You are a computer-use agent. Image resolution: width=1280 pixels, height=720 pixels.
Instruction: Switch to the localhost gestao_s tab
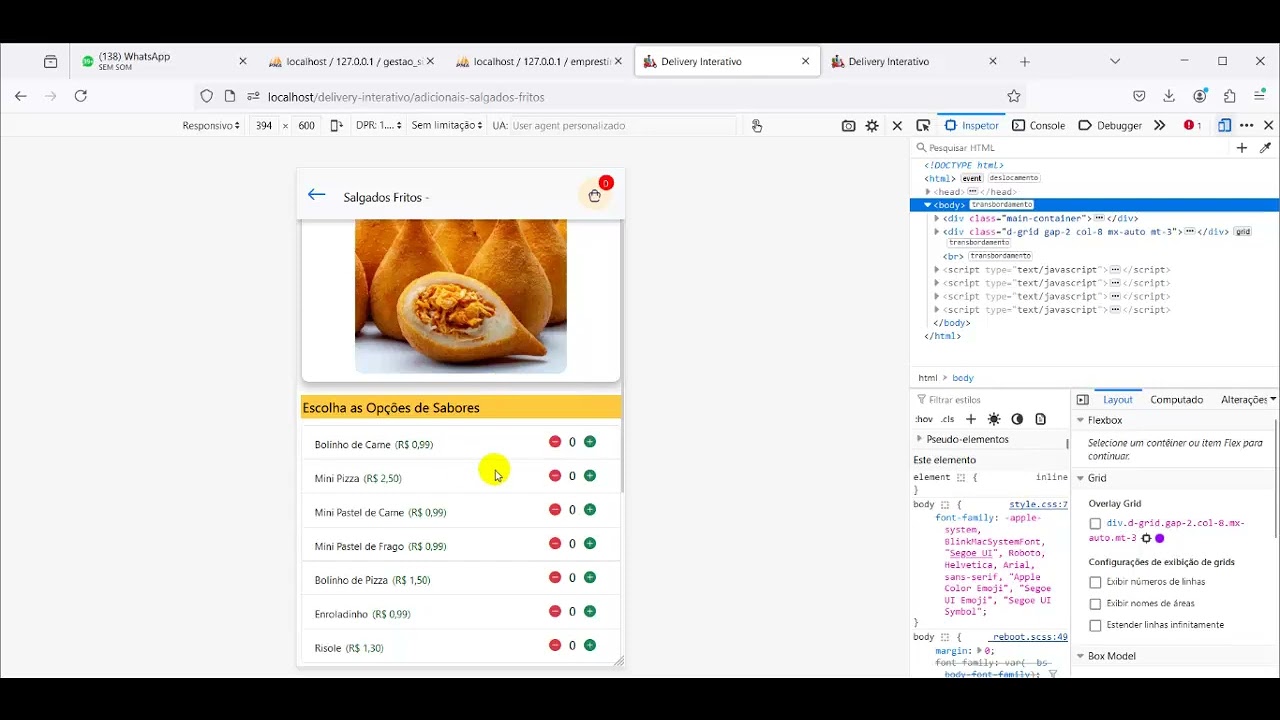351,61
